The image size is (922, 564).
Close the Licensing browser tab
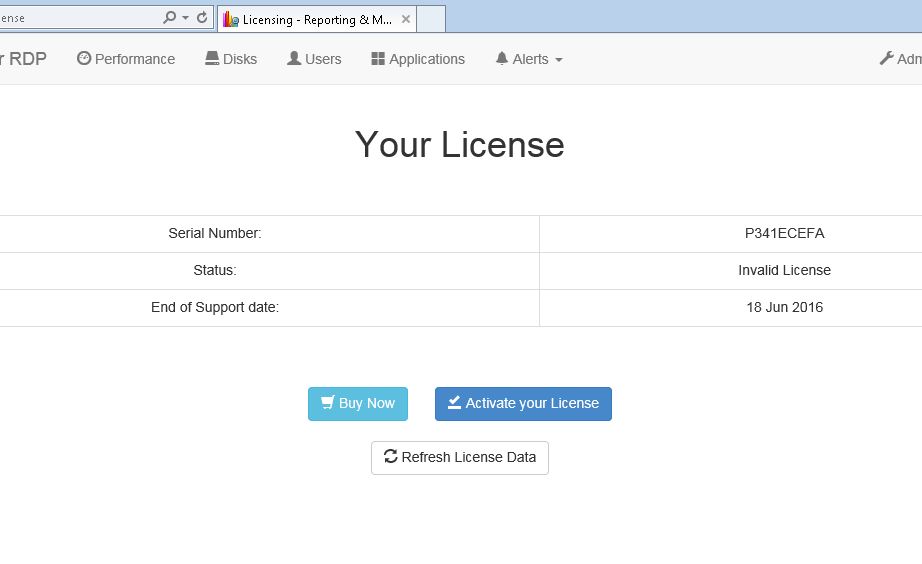(406, 19)
